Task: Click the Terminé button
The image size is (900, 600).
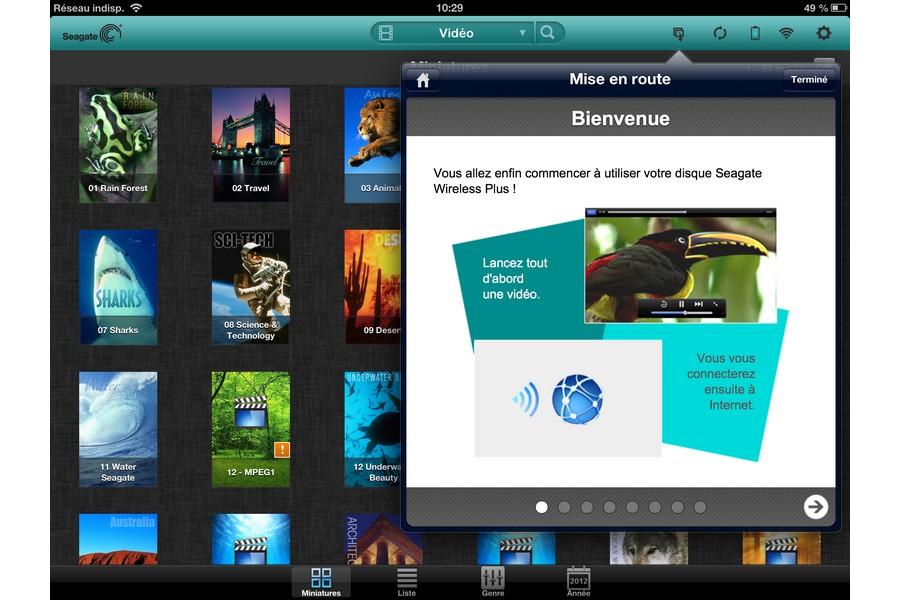Action: click(809, 79)
